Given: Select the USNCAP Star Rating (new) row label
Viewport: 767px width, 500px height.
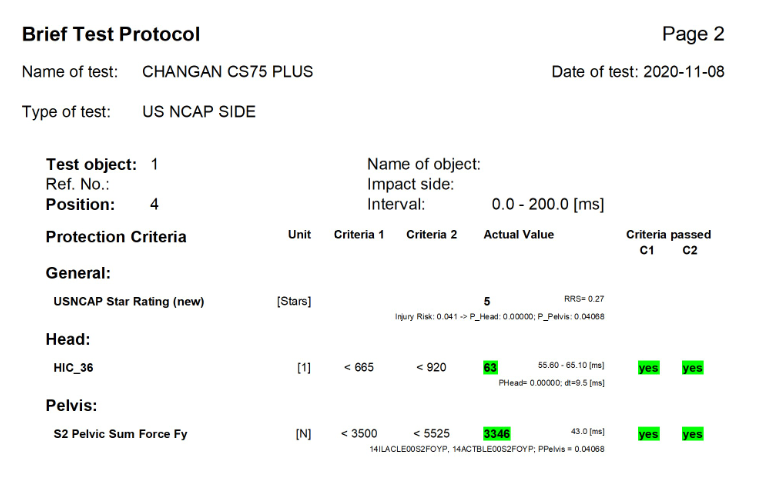Looking at the screenshot, I should coord(128,301).
